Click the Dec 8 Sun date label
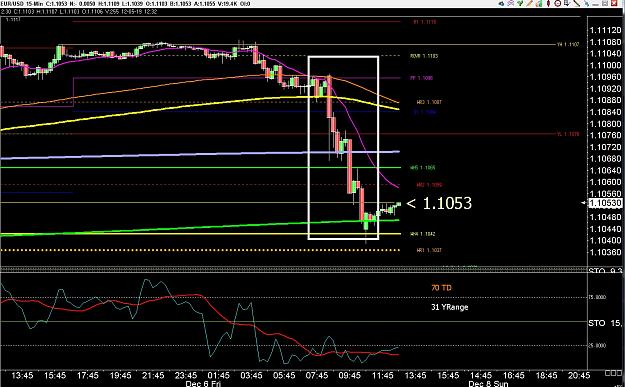 tap(488, 383)
